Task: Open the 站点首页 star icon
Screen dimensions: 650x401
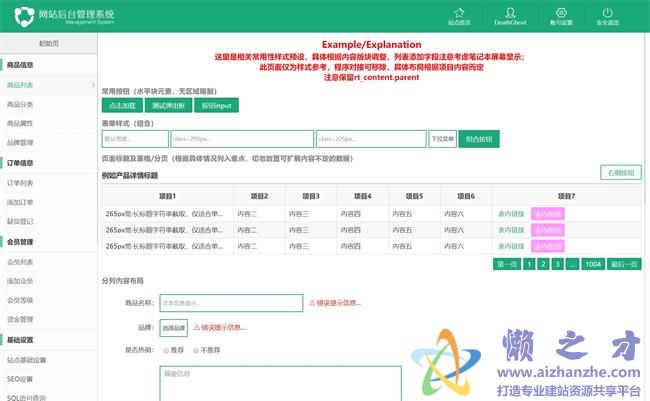Action: [x=459, y=12]
